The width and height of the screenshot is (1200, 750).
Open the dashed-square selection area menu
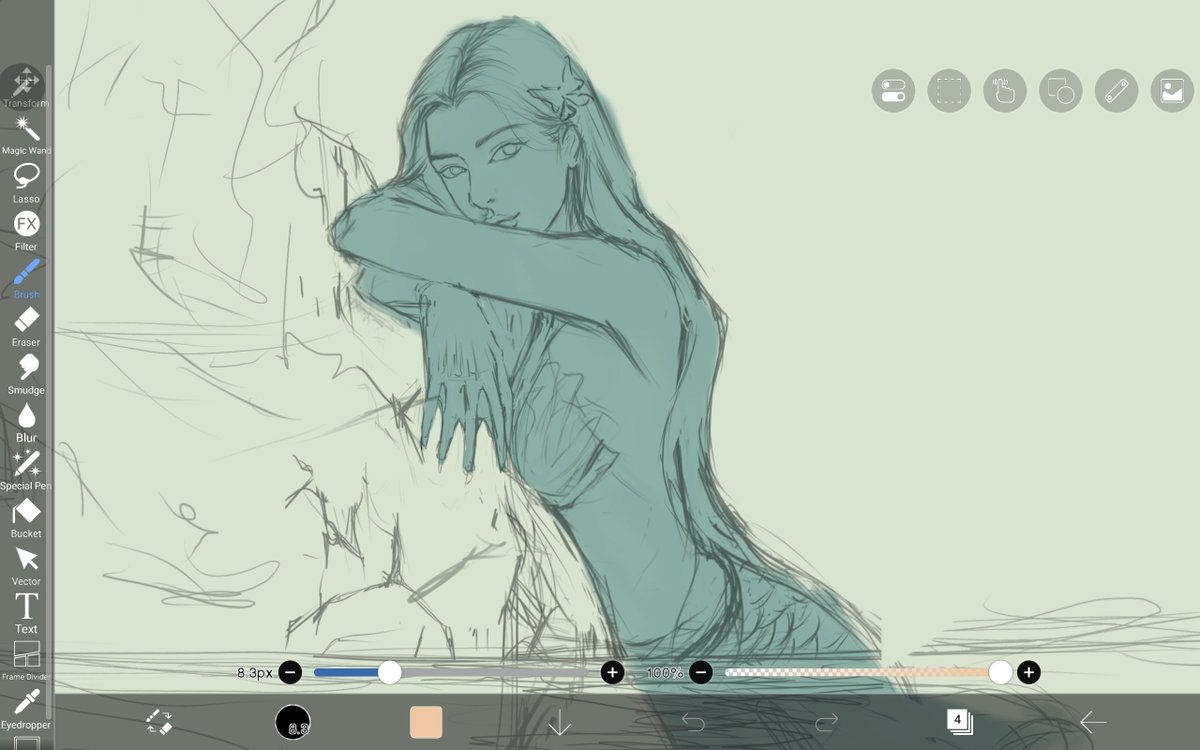pyautogui.click(x=949, y=91)
